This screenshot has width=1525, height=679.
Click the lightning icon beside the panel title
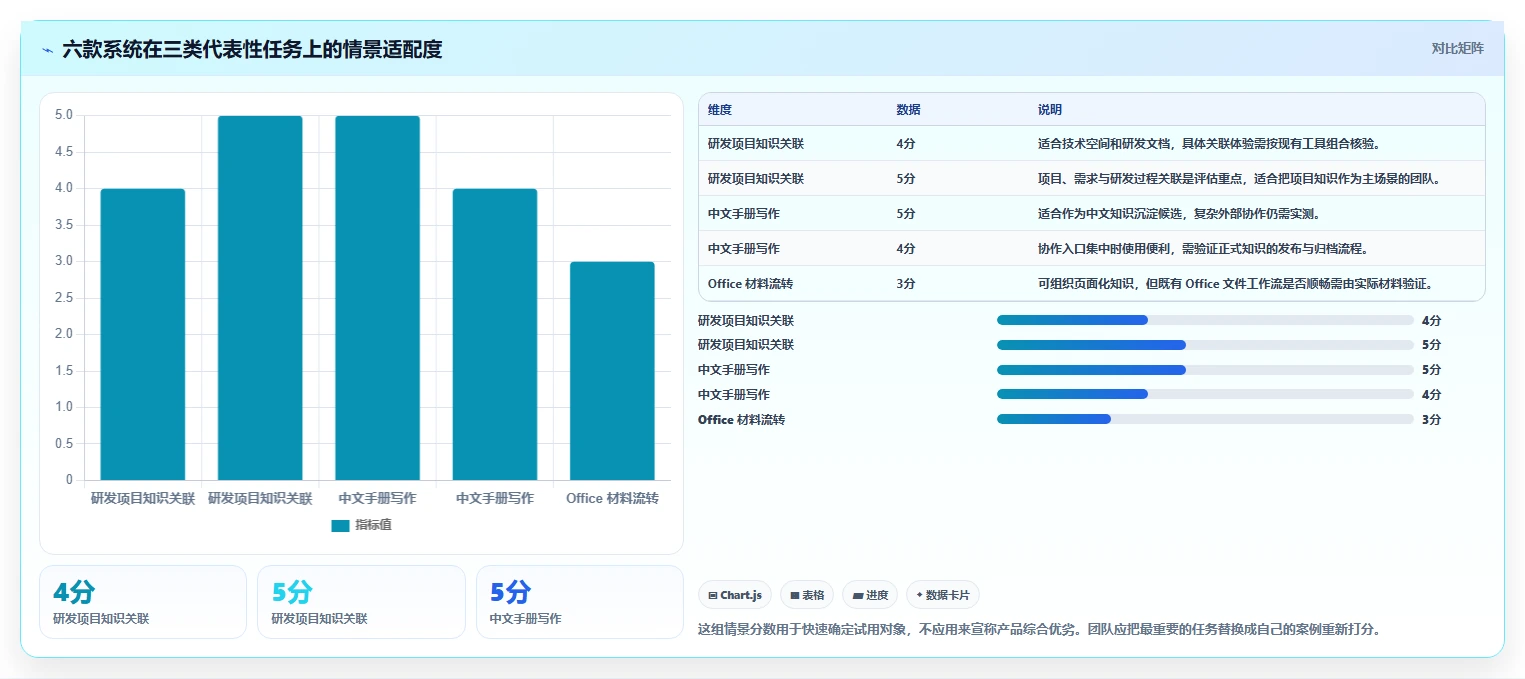pos(47,49)
